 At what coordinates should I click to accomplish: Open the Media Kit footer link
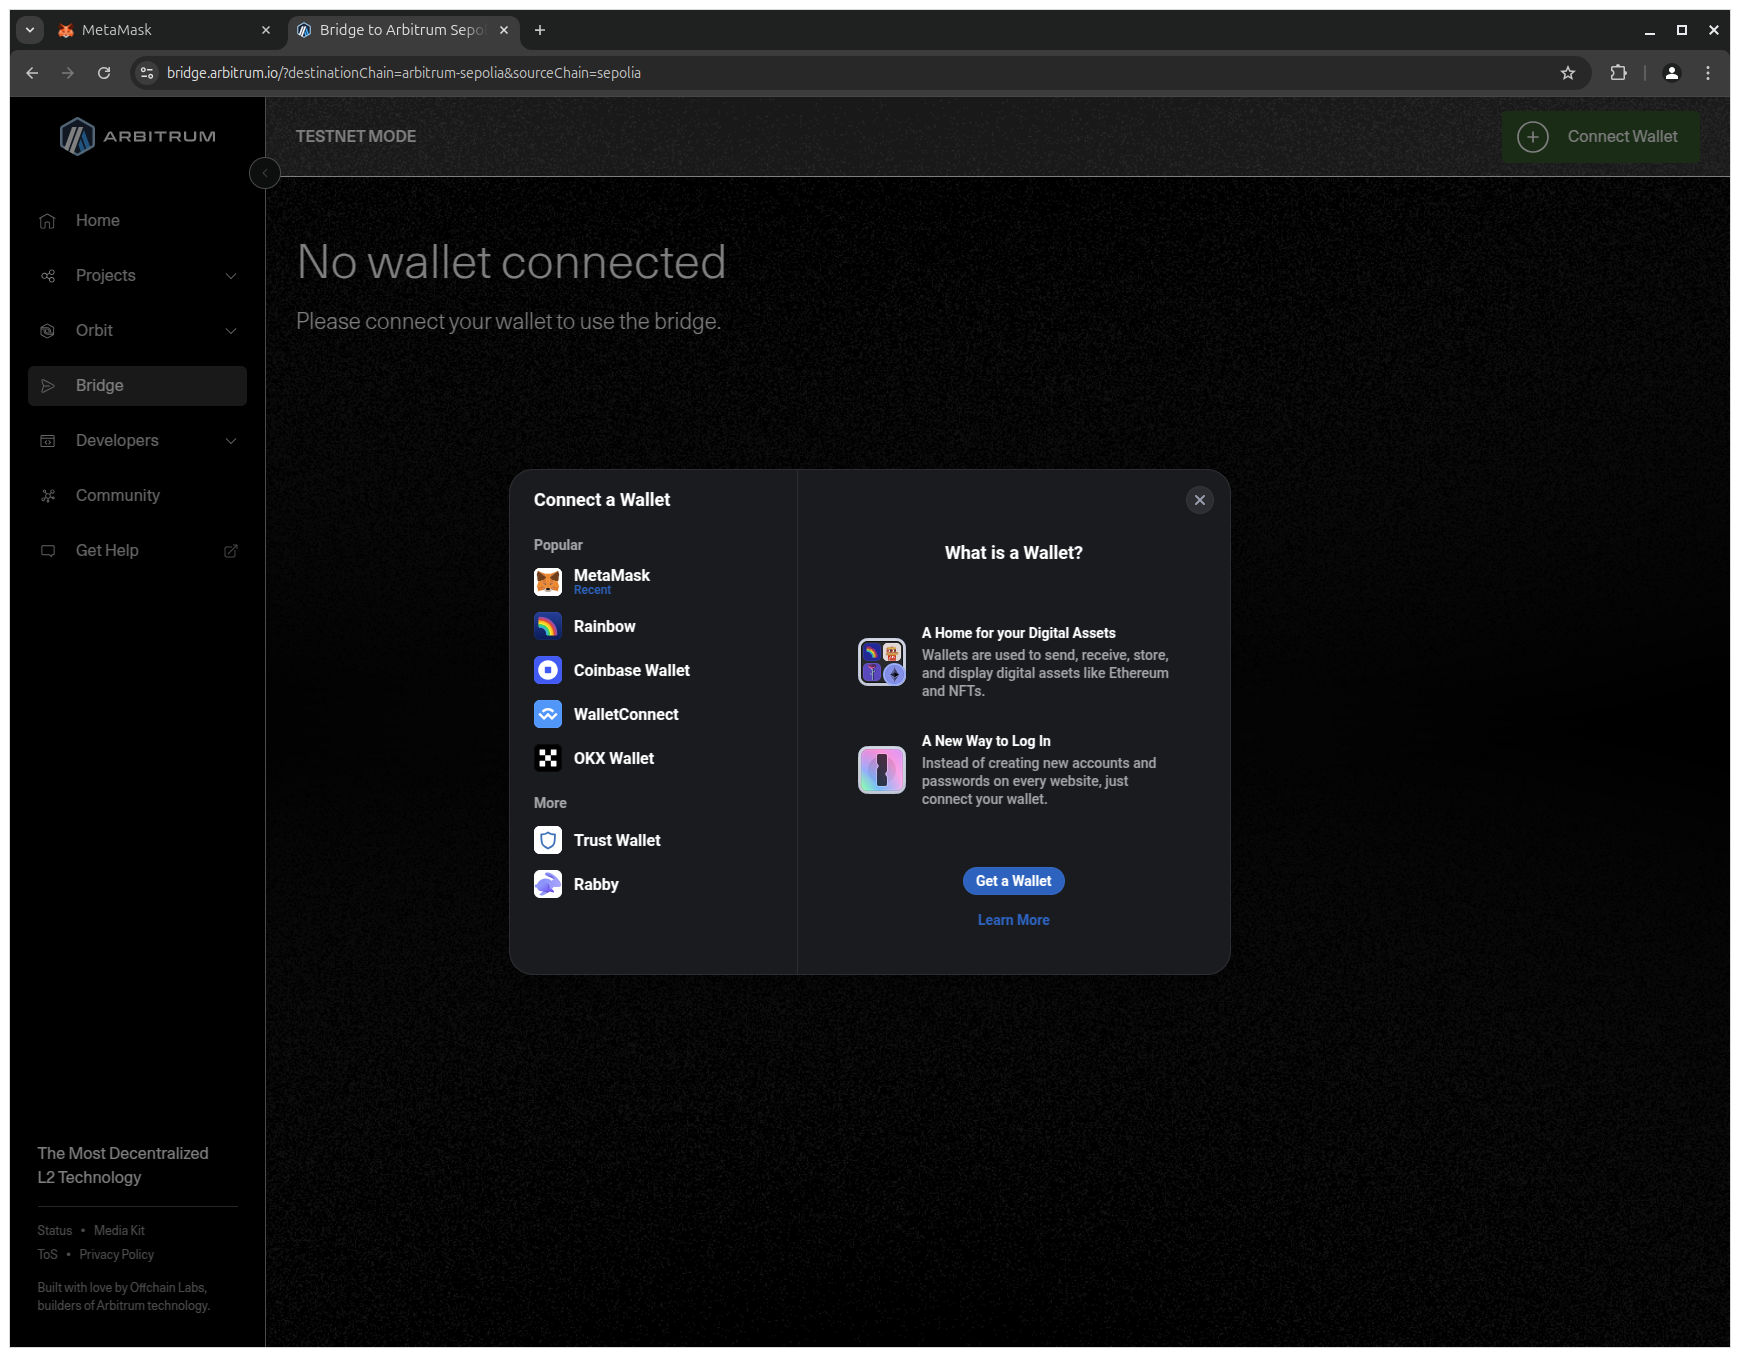click(x=119, y=1231)
